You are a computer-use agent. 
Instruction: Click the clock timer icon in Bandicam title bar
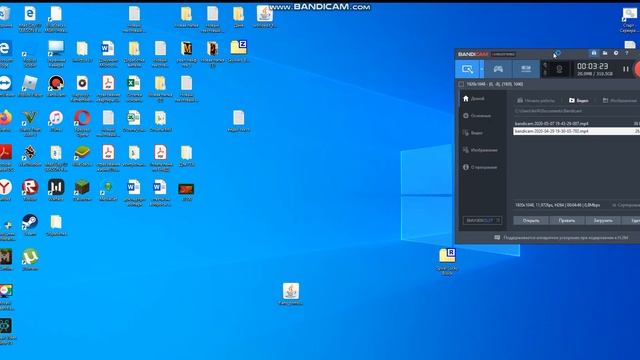pos(616,53)
